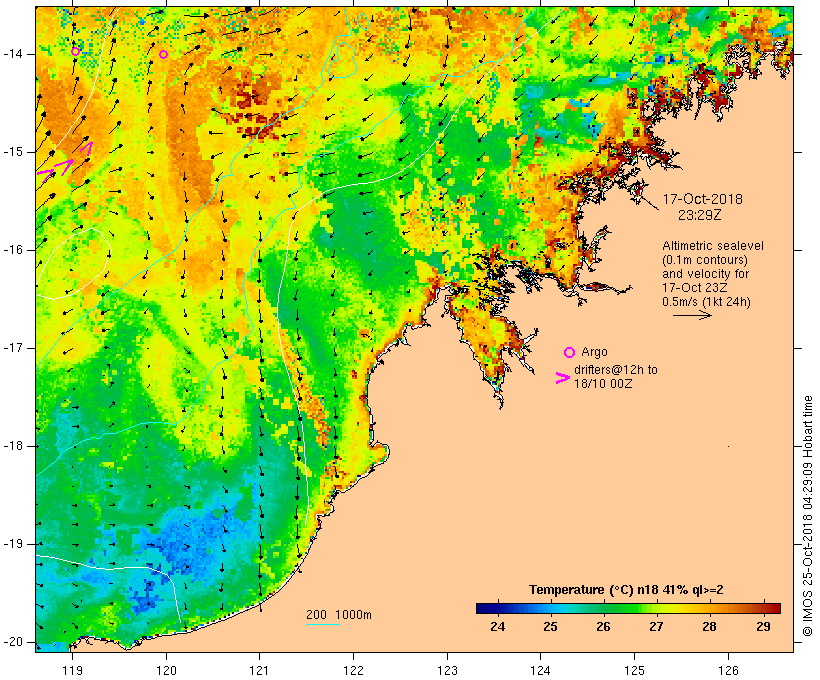Screen dimensions: 820x680
Task: Click the 125 longitude axis label
Action: click(x=635, y=670)
